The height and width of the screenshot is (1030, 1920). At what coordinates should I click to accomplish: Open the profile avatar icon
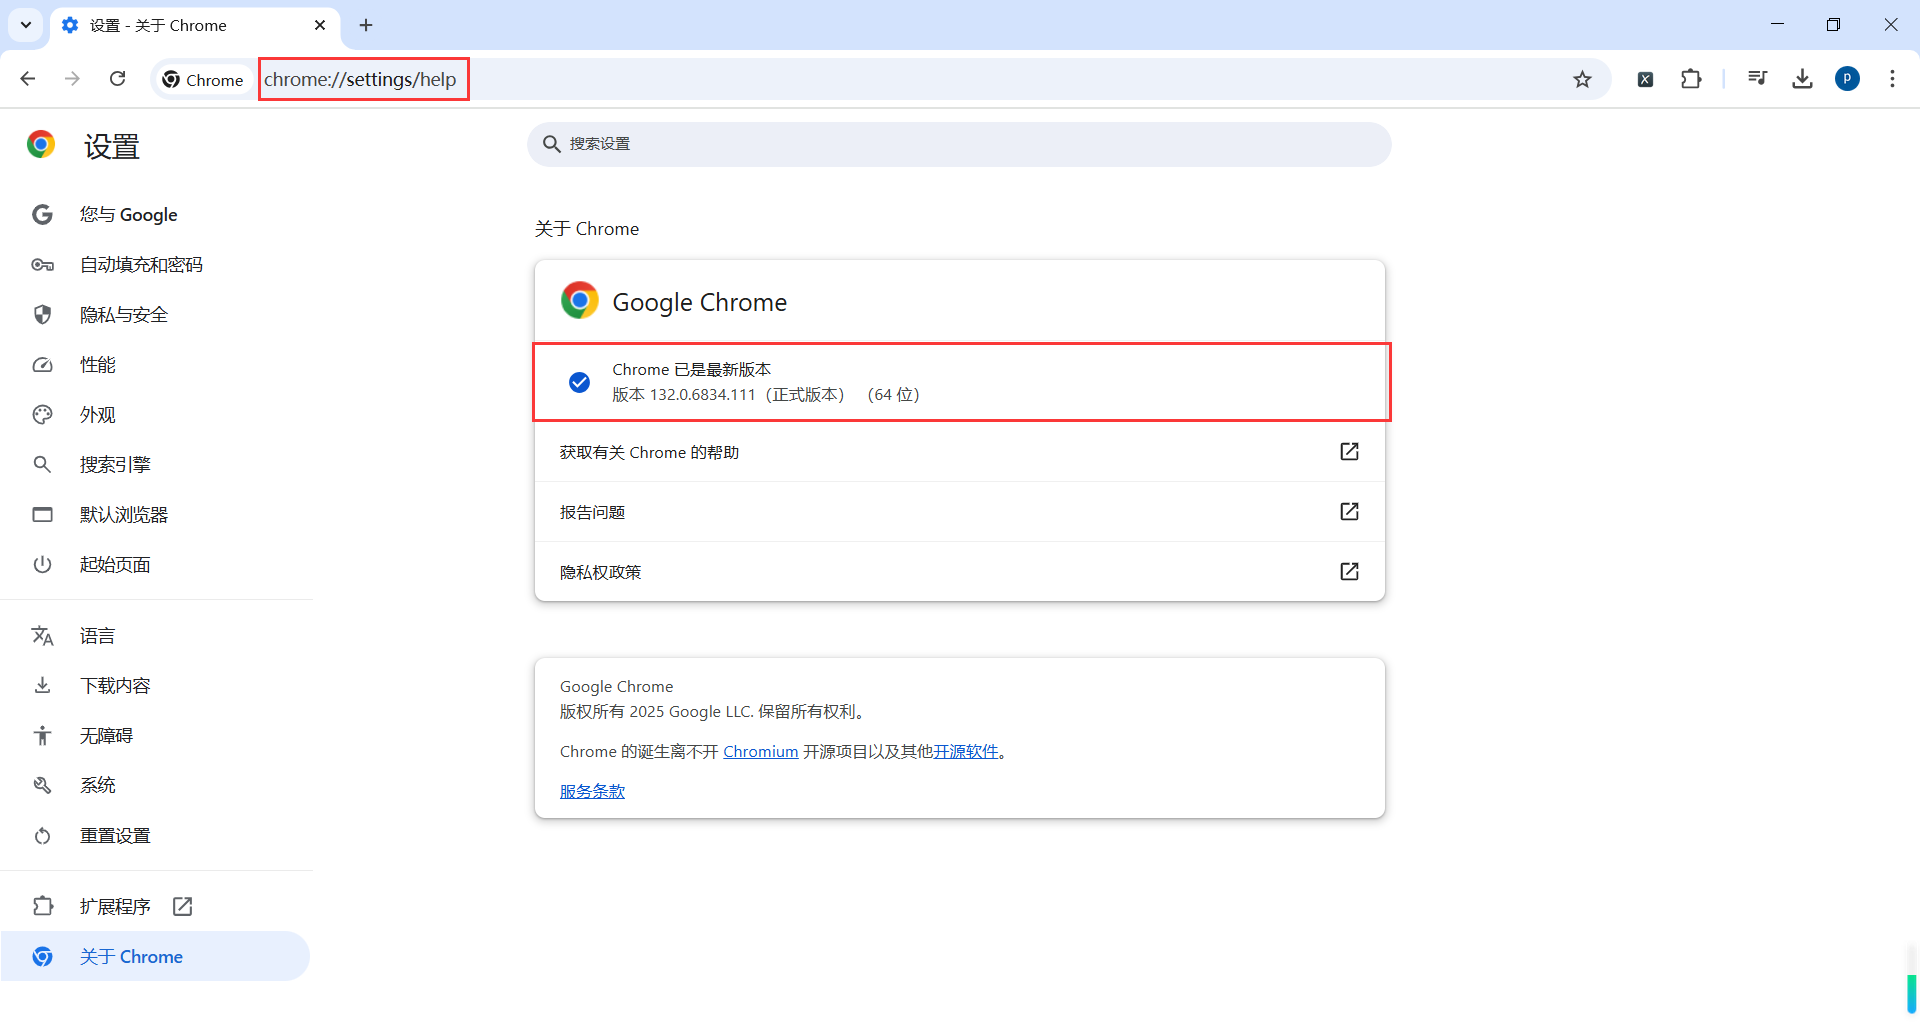[1847, 79]
